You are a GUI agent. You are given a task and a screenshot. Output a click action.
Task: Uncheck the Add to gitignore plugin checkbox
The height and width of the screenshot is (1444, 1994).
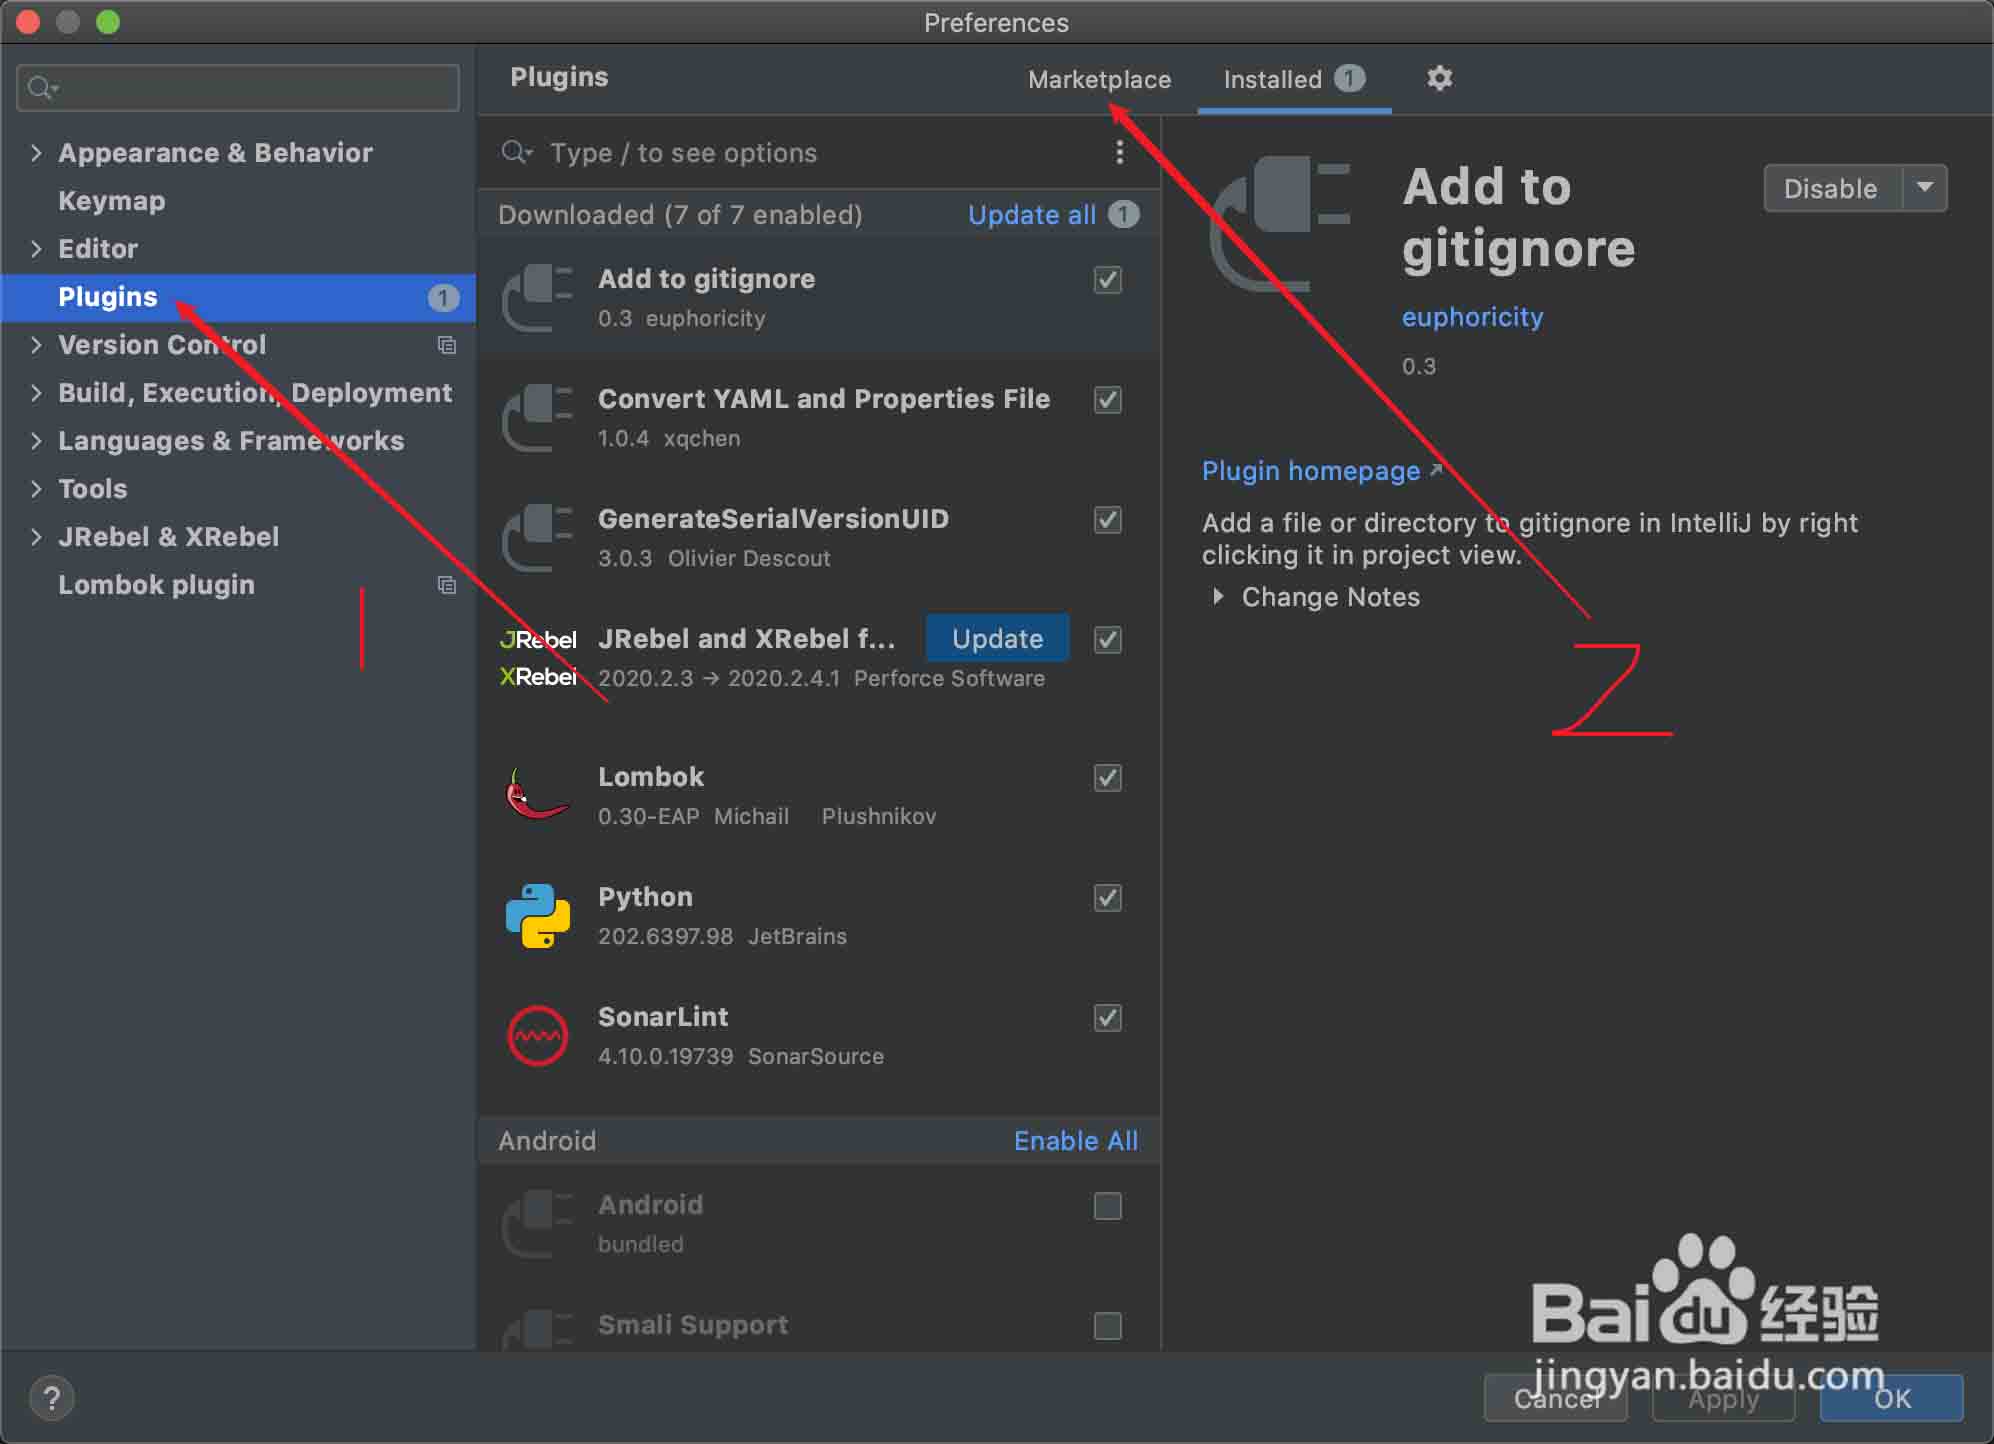tap(1107, 280)
